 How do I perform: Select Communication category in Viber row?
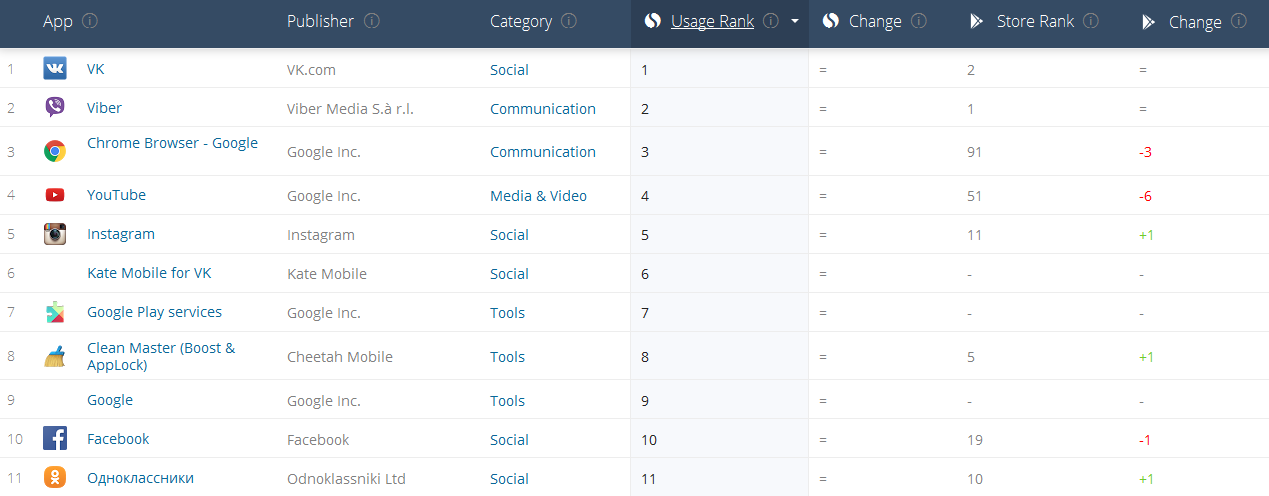point(542,109)
